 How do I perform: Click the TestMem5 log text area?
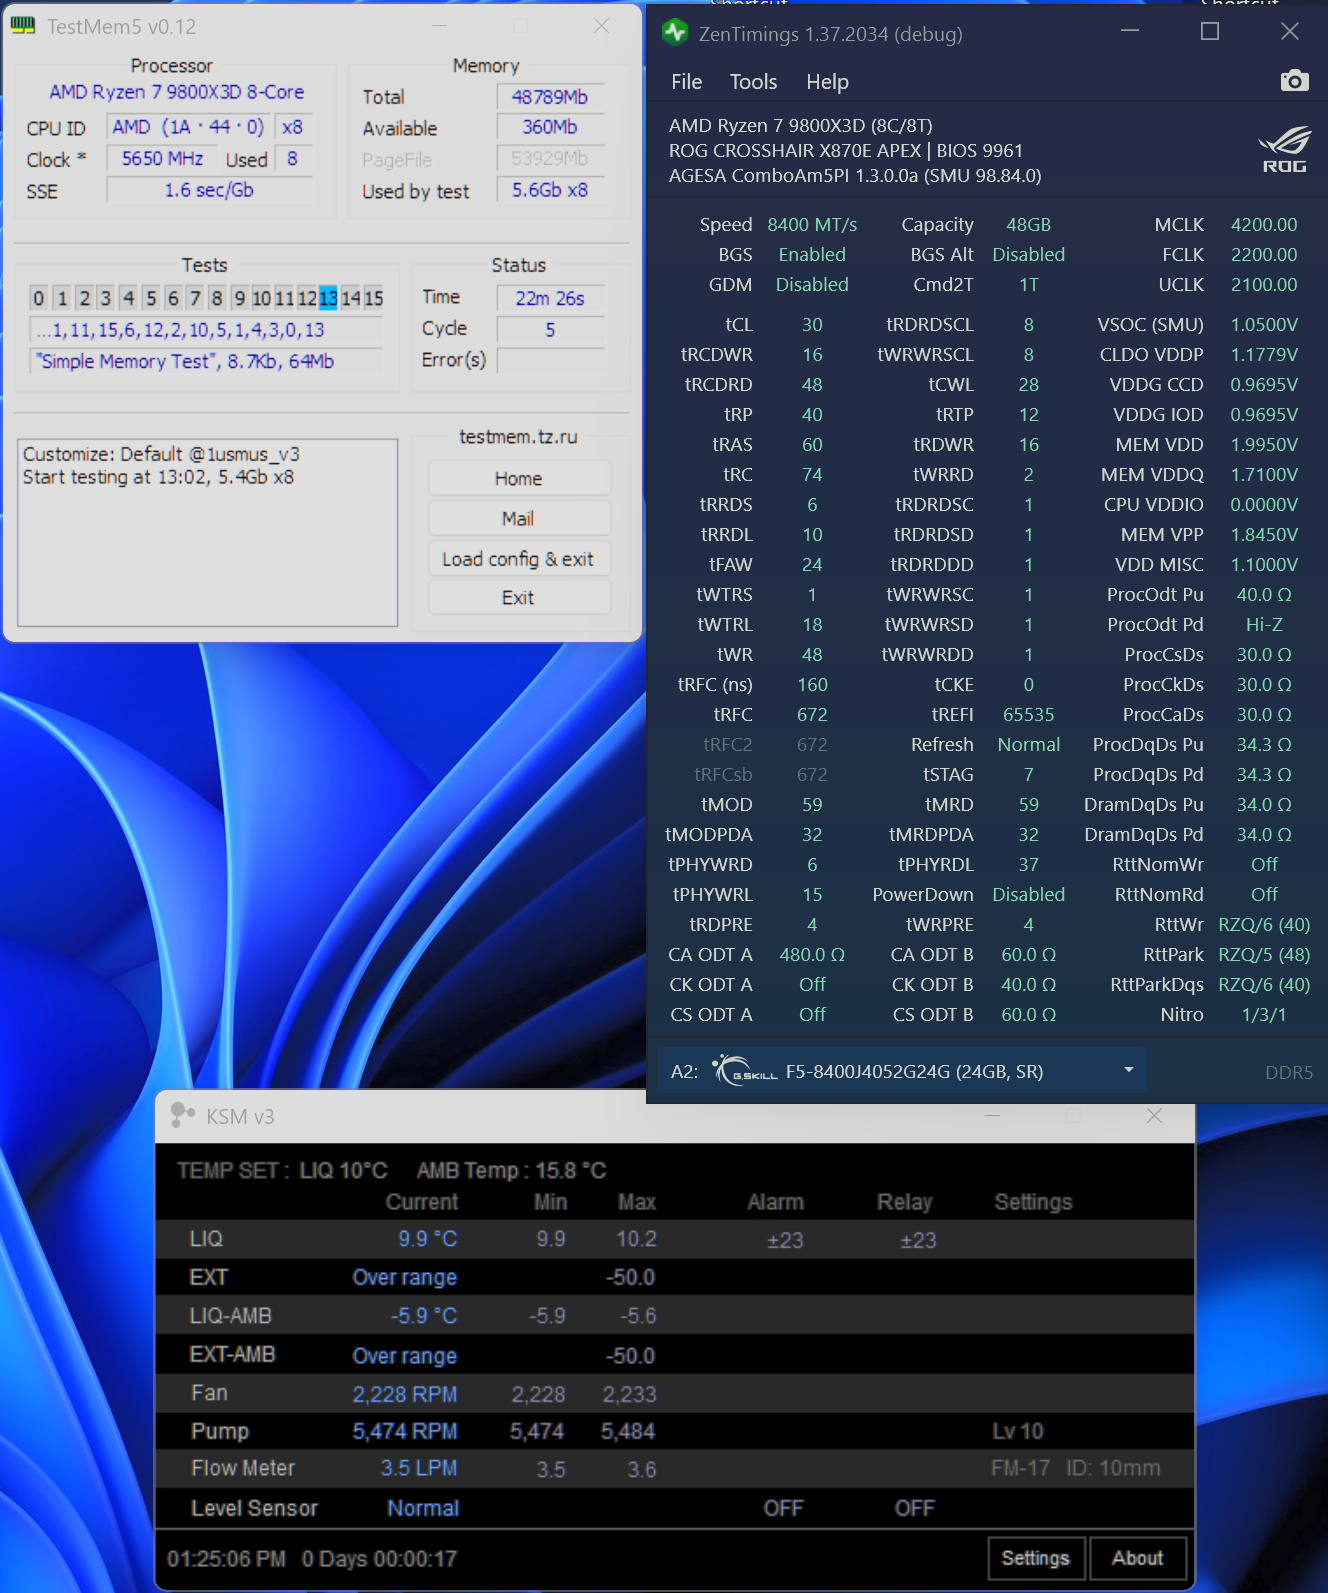click(208, 532)
